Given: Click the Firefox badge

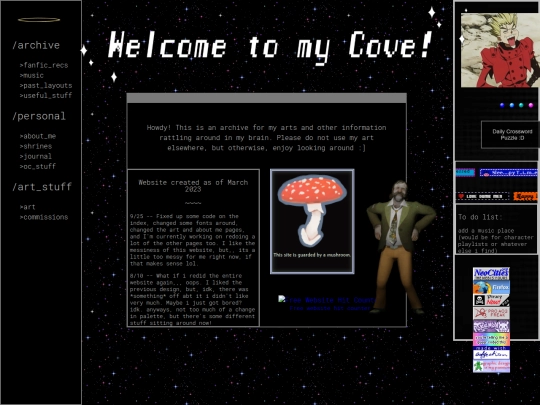Looking at the screenshot, I should [x=491, y=287].
